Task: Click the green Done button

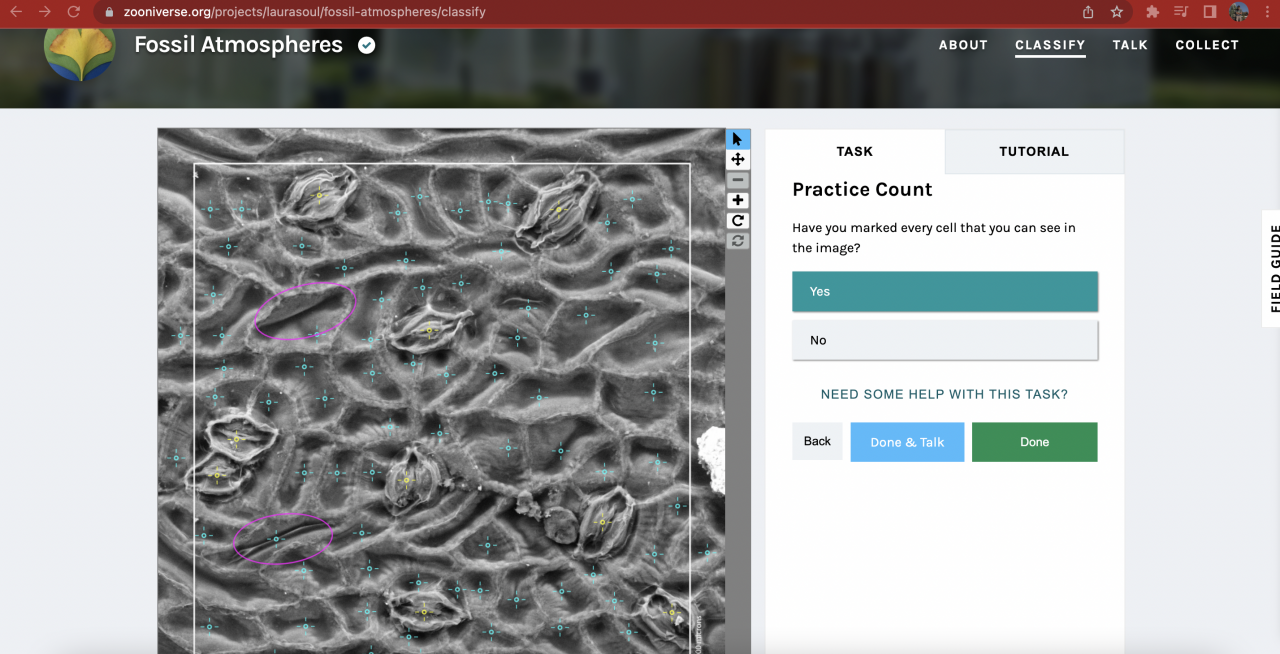Action: coord(1034,442)
